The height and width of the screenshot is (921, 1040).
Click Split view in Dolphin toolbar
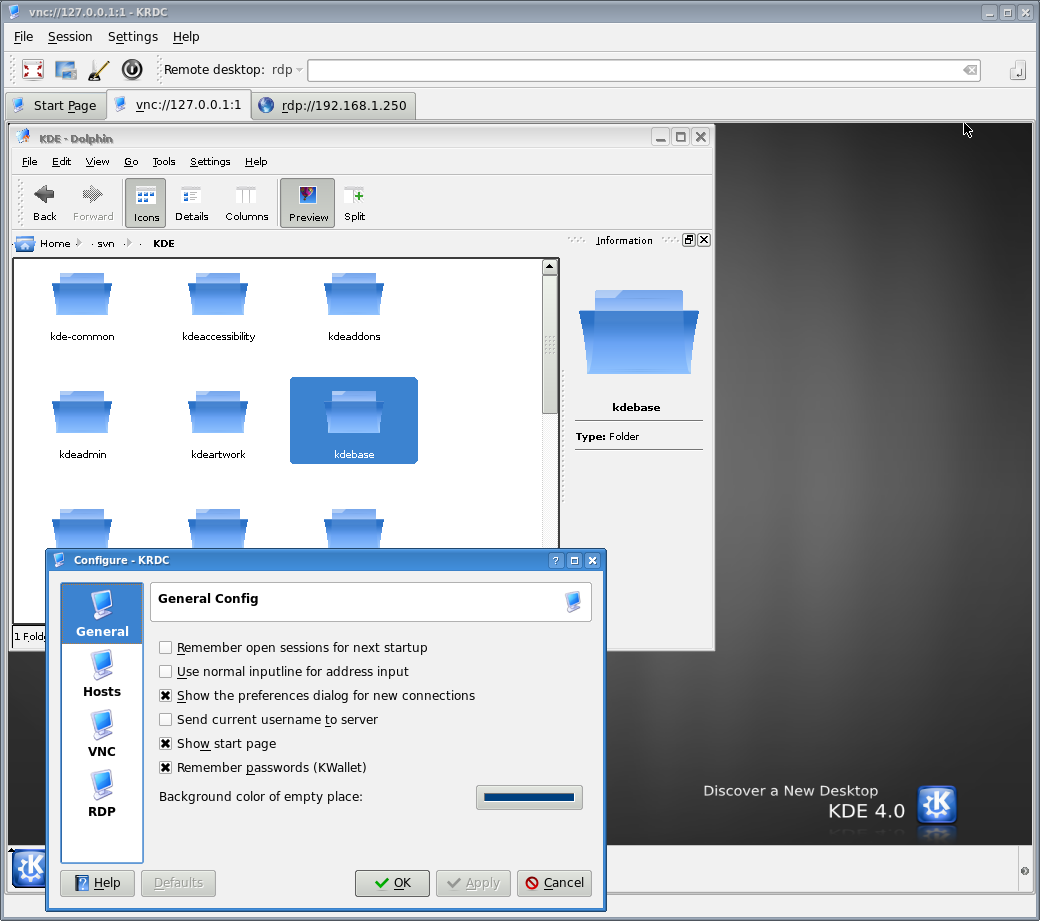click(x=354, y=203)
